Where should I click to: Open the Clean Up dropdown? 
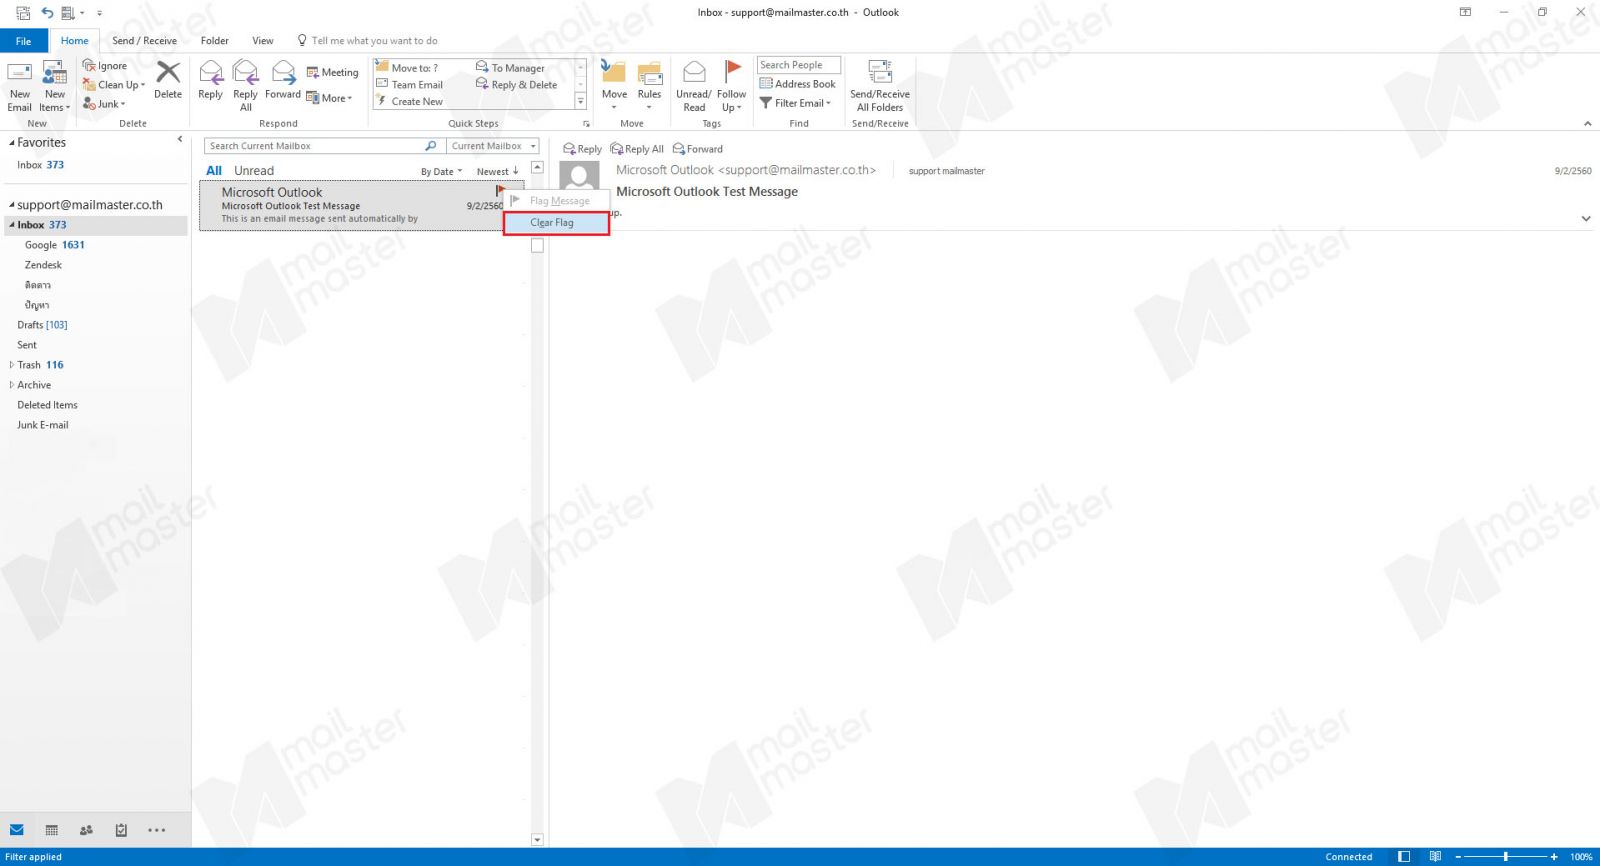pyautogui.click(x=113, y=85)
